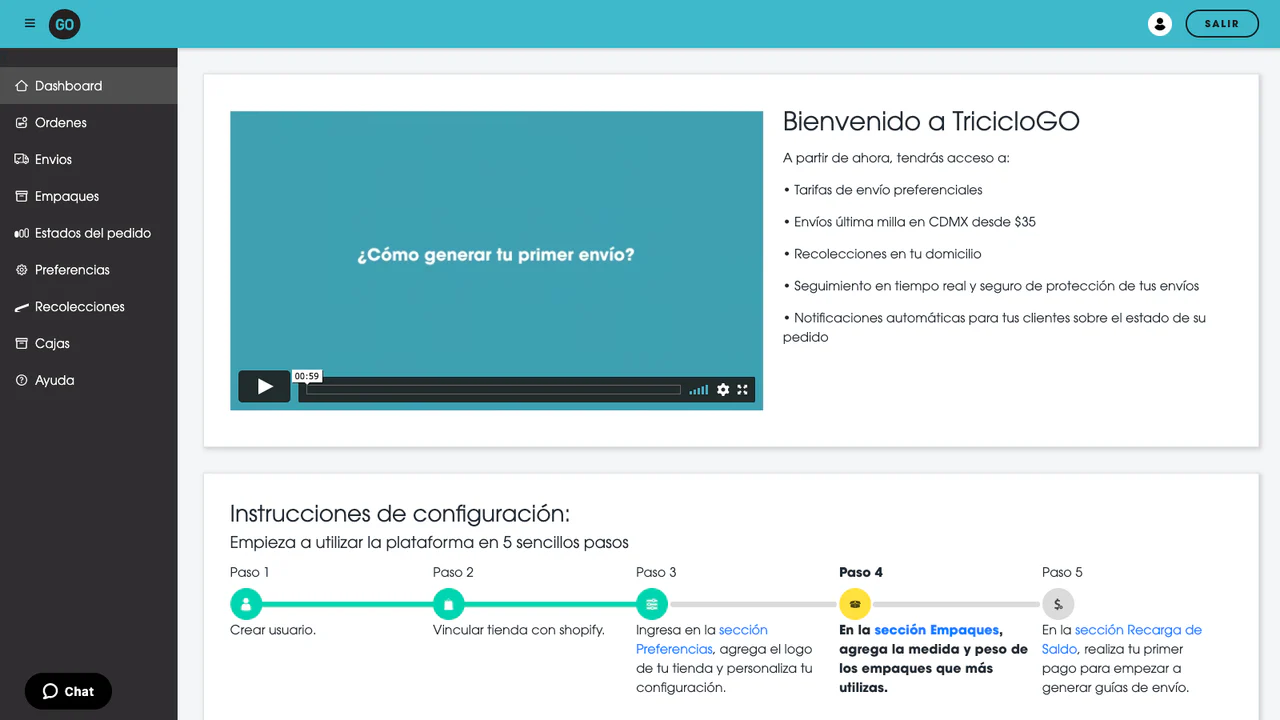Click the video progress bar
The image size is (1280, 720).
(x=493, y=390)
